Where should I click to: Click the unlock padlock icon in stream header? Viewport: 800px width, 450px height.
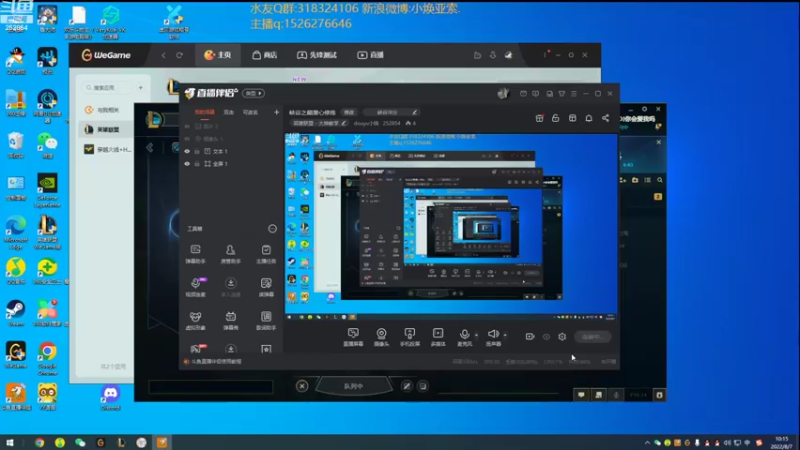[556, 118]
